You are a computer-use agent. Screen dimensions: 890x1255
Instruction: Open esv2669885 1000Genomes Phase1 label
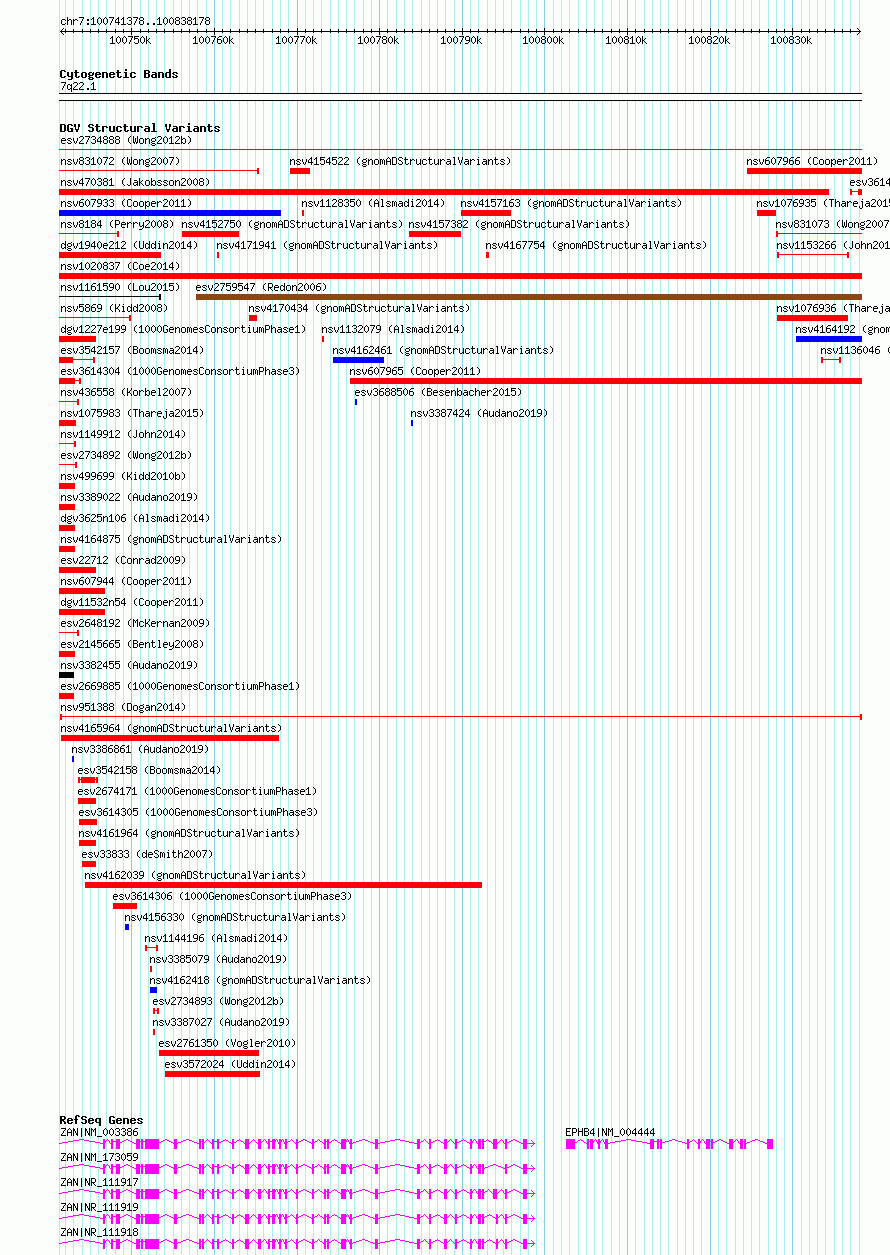point(180,687)
